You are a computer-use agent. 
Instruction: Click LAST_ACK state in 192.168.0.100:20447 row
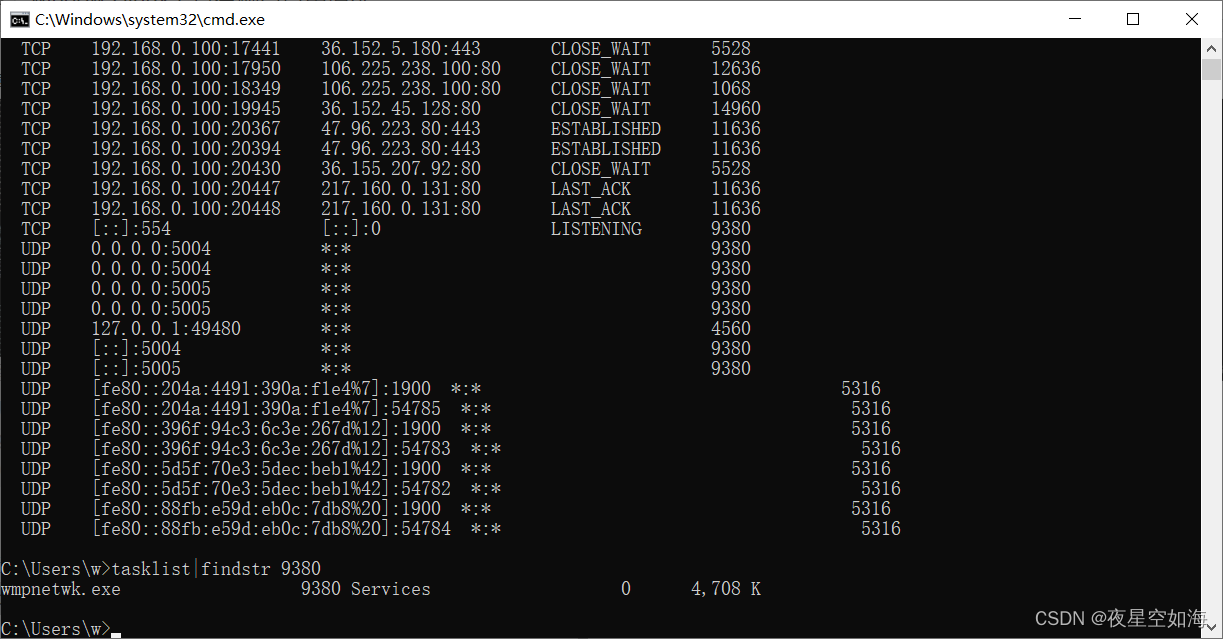(591, 189)
